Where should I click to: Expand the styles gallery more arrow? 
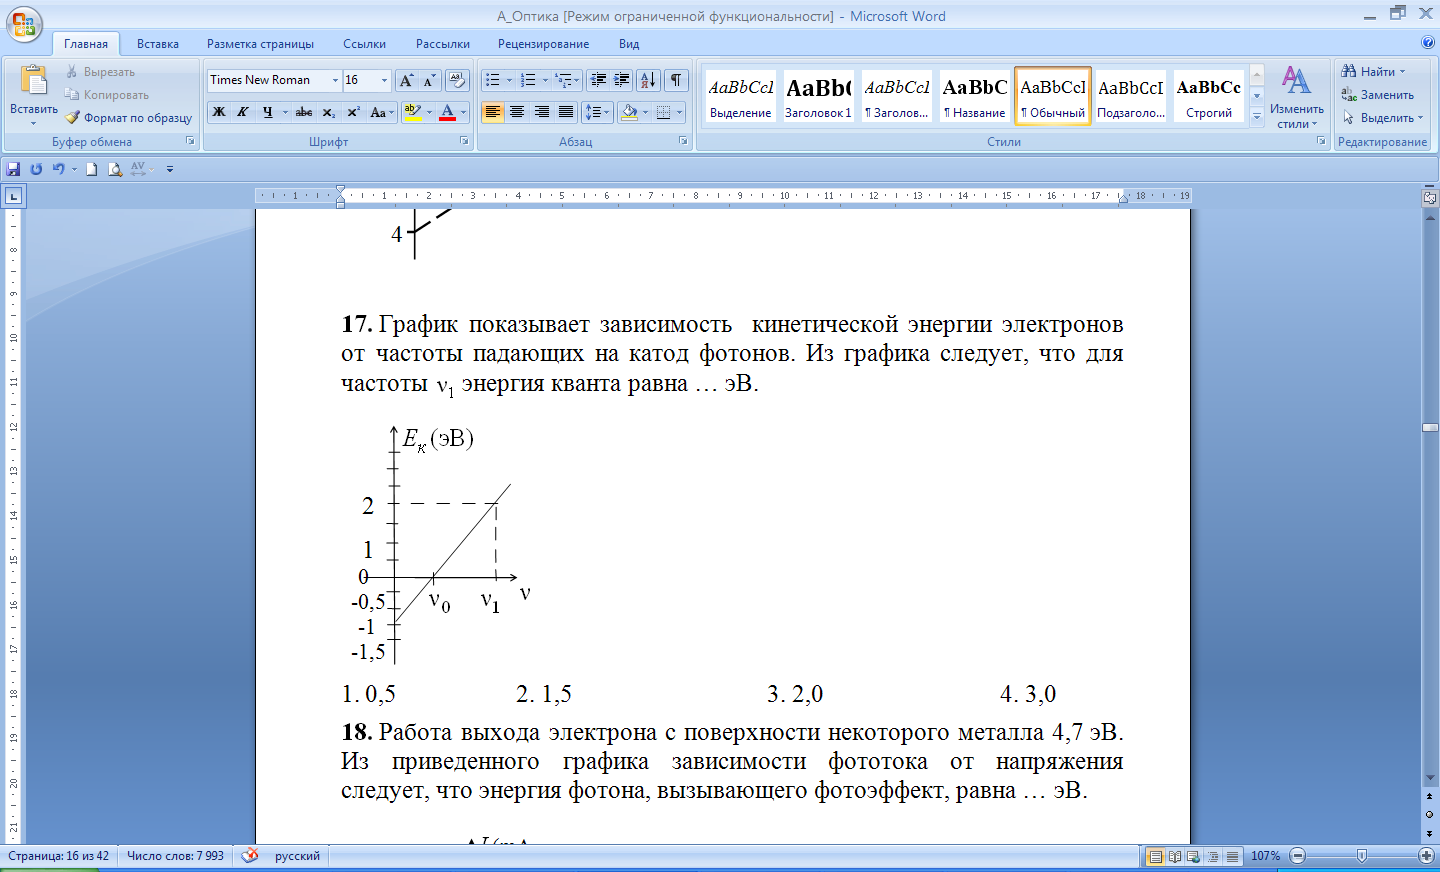click(1257, 117)
